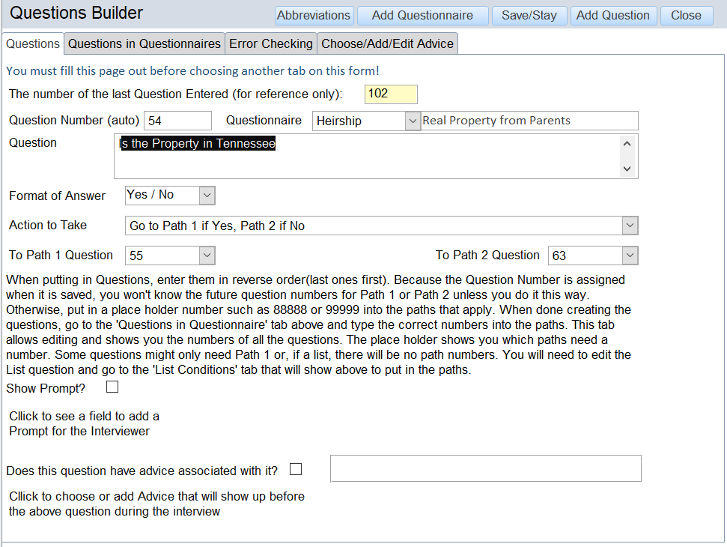Close the Questions Builder form
This screenshot has height=547, width=727.
coord(686,15)
